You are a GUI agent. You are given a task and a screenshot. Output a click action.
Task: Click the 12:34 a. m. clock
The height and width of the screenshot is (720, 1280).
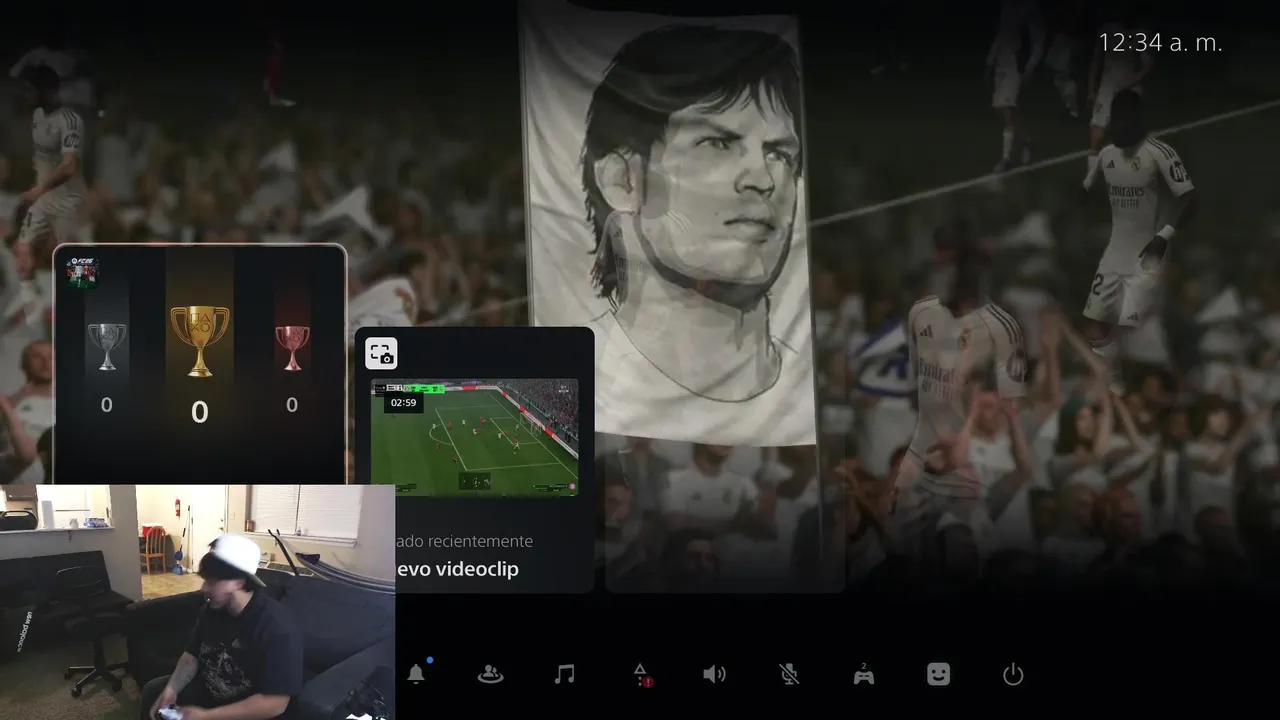(x=1160, y=43)
